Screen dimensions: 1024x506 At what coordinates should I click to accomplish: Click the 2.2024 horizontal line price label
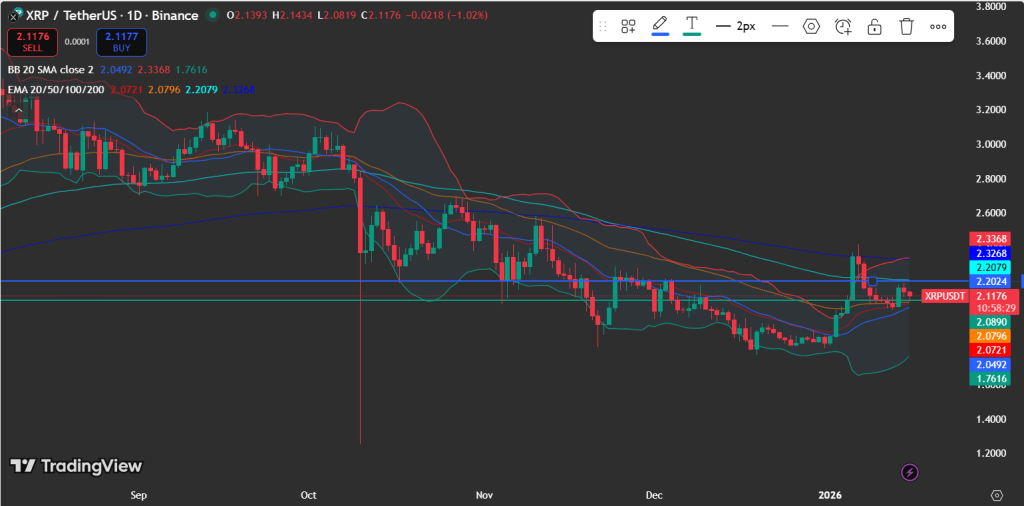click(x=989, y=281)
